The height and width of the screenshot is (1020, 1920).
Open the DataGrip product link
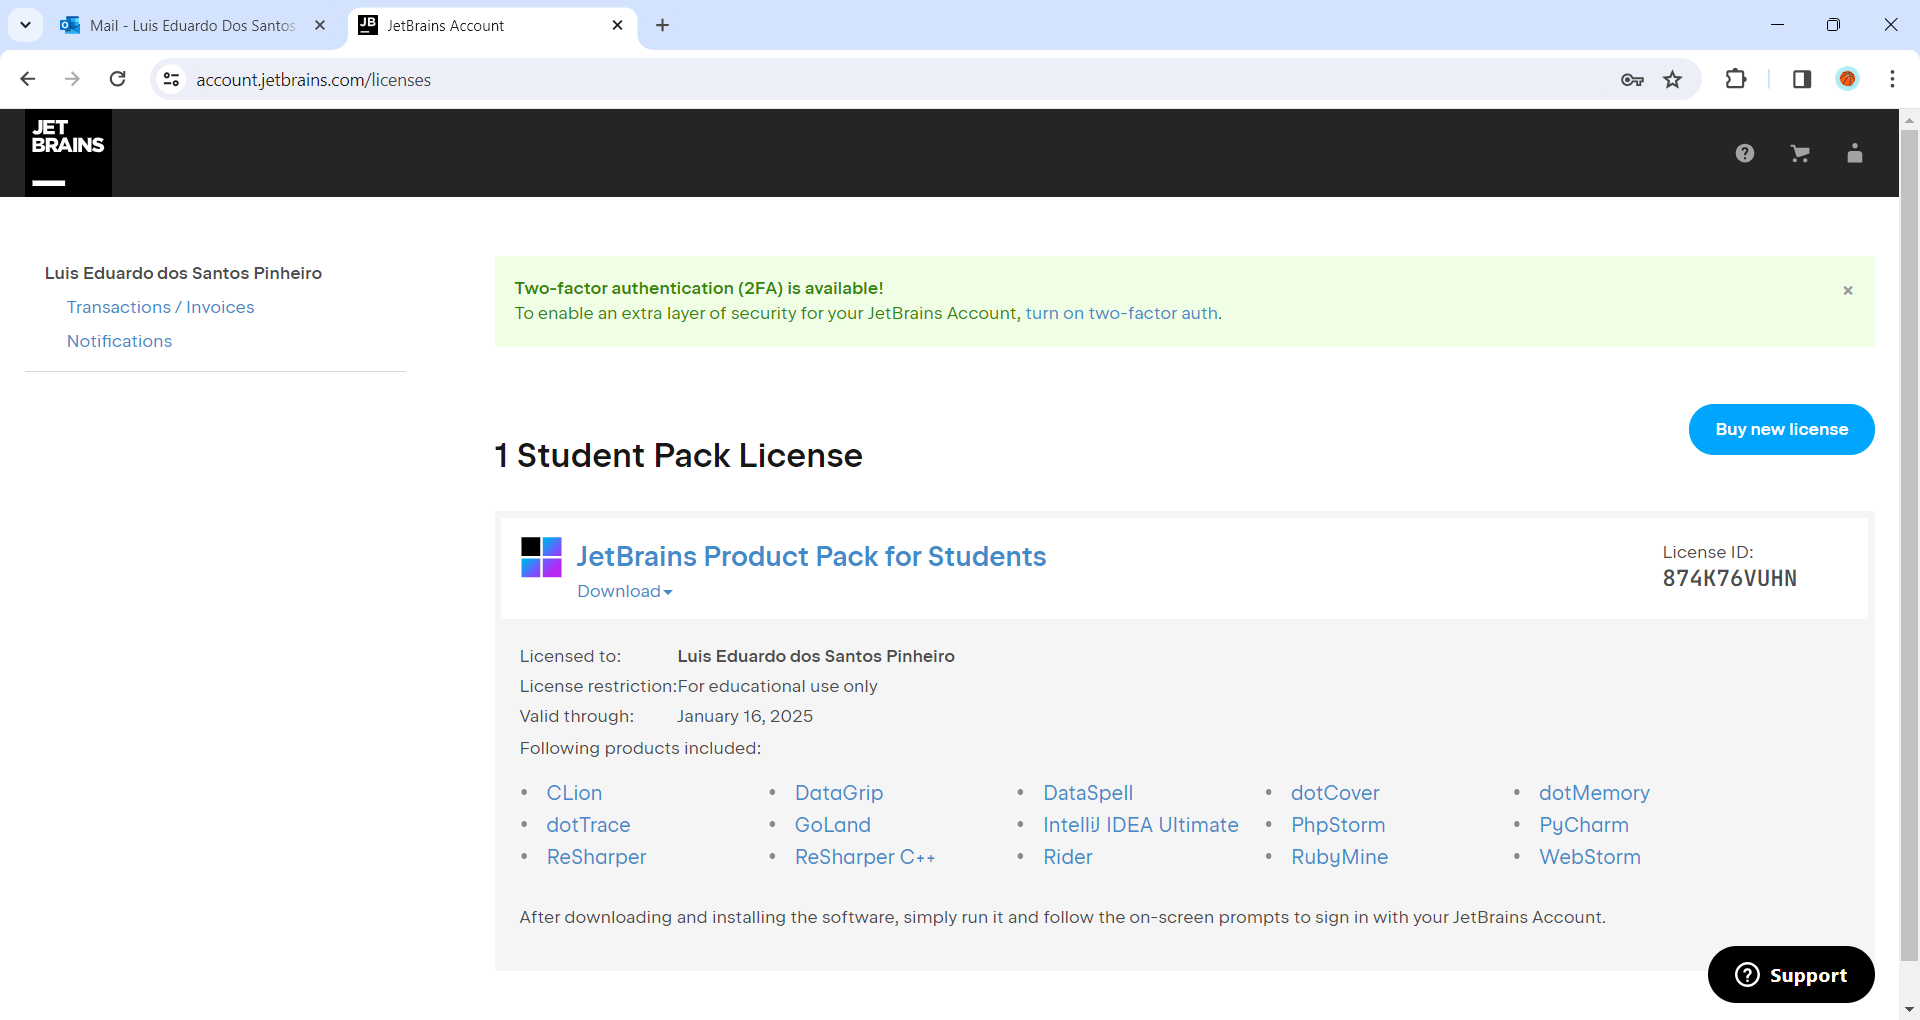[x=839, y=793]
